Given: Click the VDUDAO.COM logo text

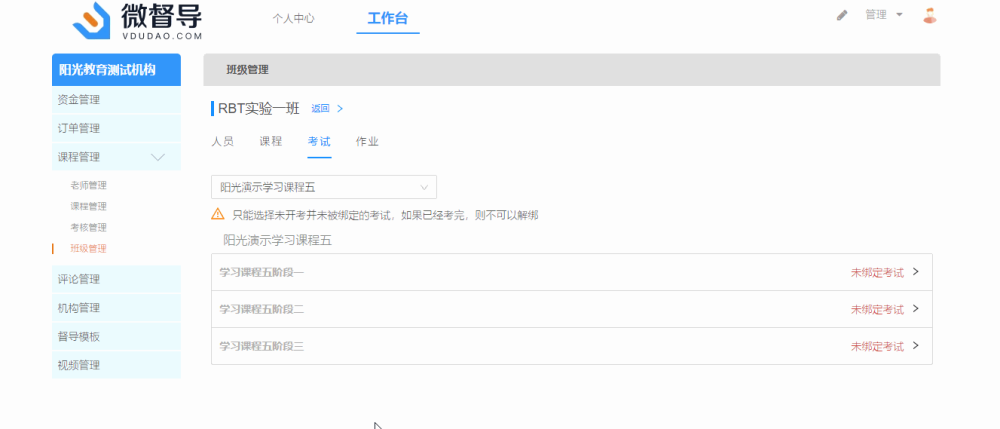Looking at the screenshot, I should 161,36.
